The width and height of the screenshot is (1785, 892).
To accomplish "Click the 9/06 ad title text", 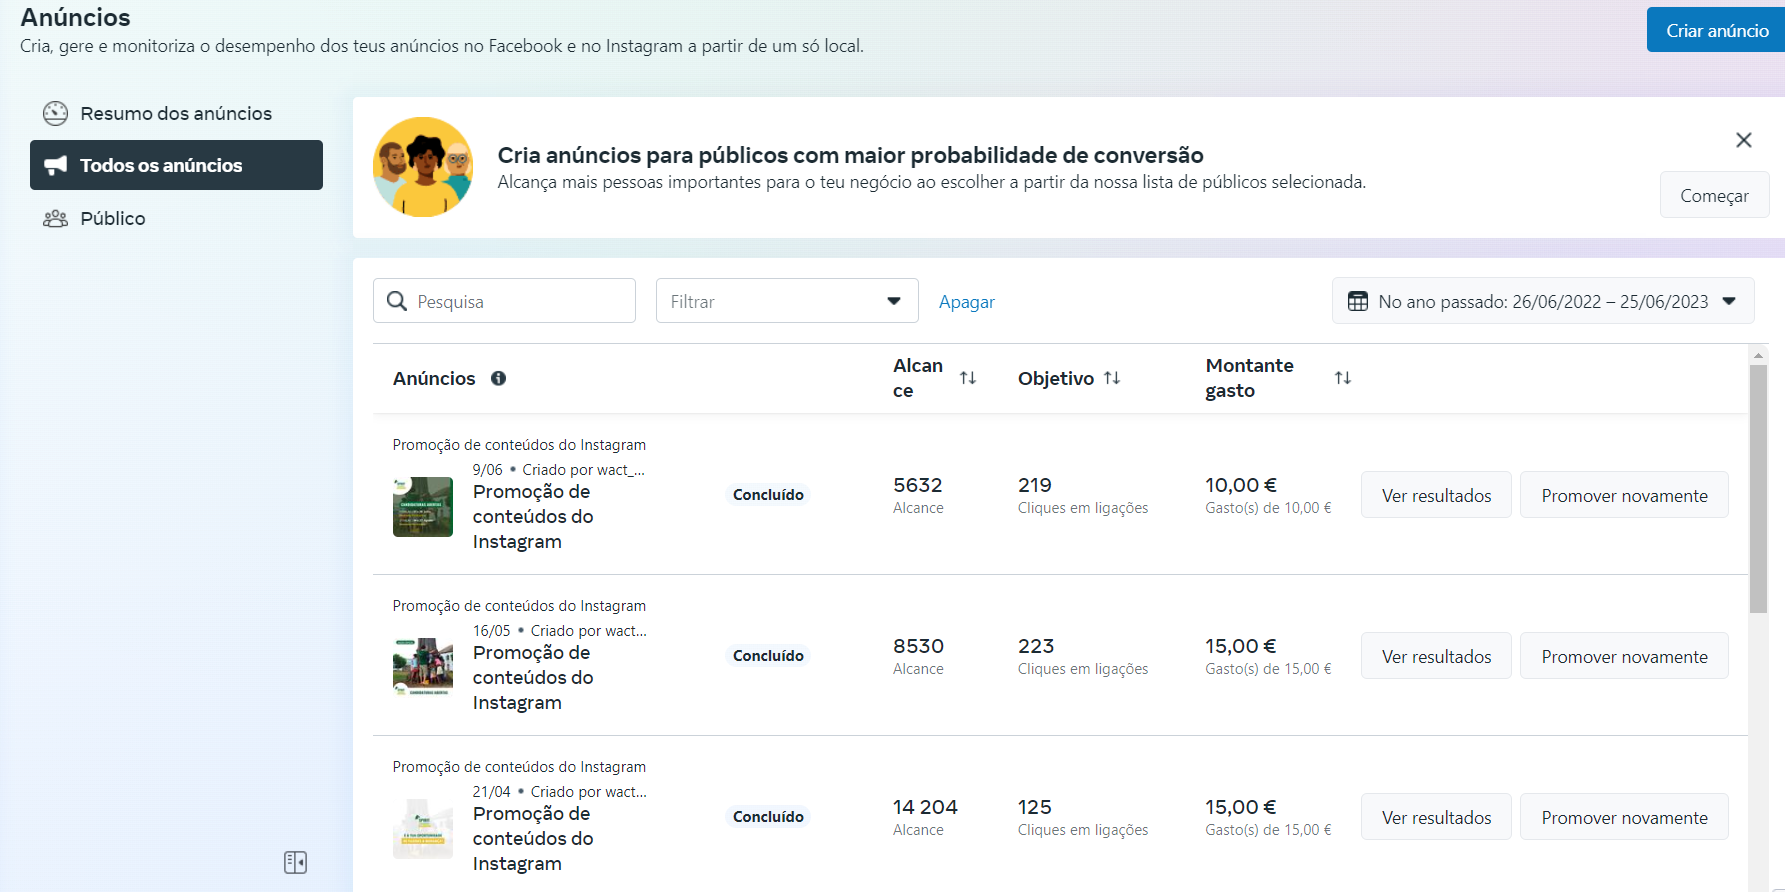I will click(x=533, y=516).
